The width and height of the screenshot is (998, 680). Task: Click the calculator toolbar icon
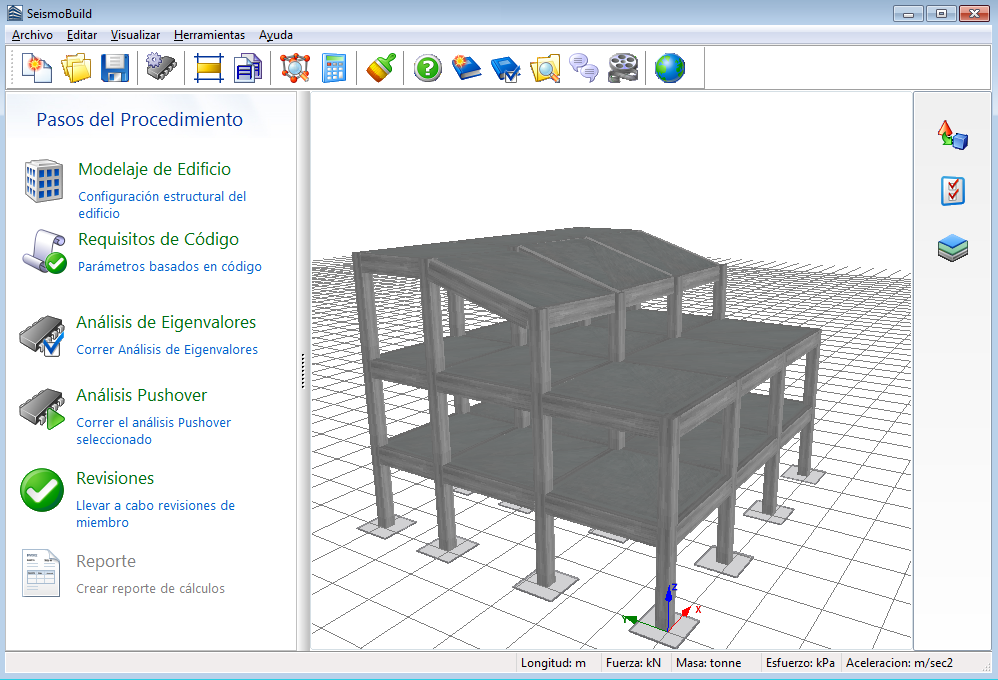tap(334, 68)
